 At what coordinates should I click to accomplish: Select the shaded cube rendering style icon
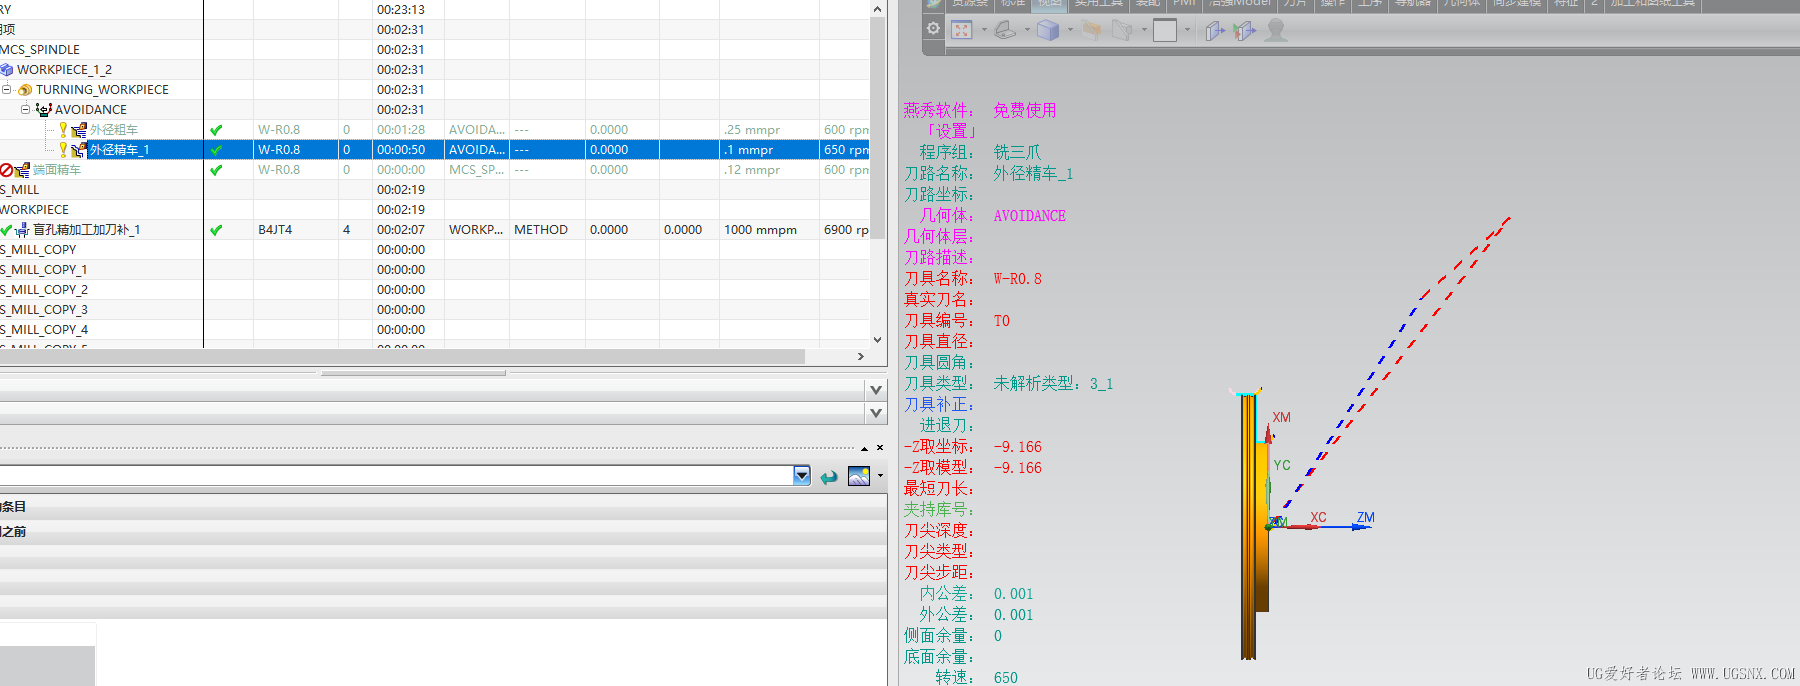tap(1048, 30)
